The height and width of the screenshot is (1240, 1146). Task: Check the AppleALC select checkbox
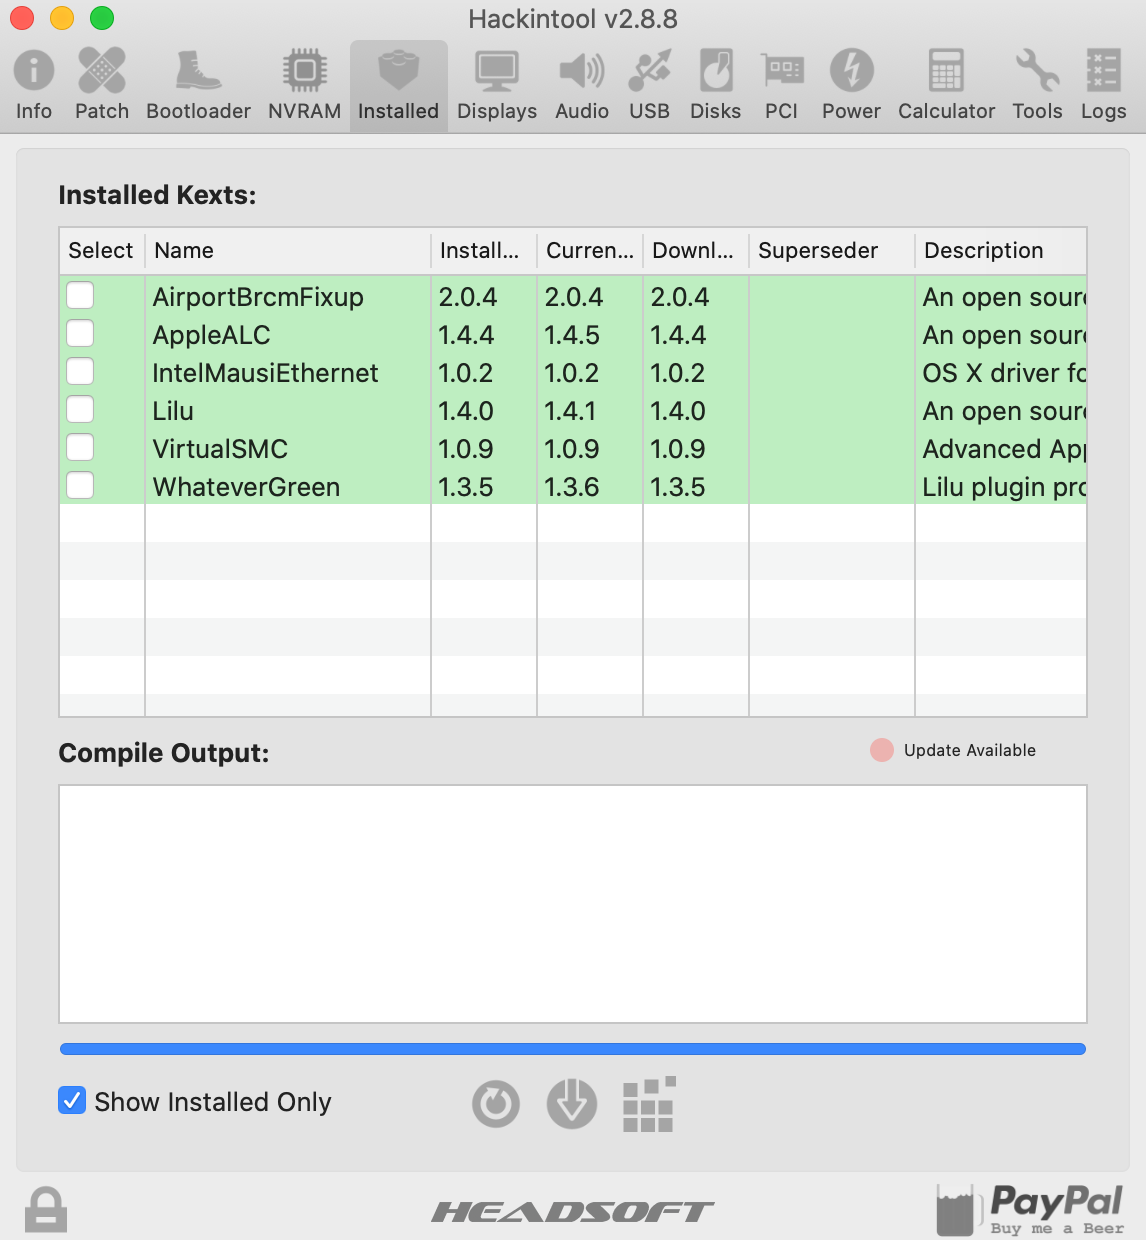[80, 333]
